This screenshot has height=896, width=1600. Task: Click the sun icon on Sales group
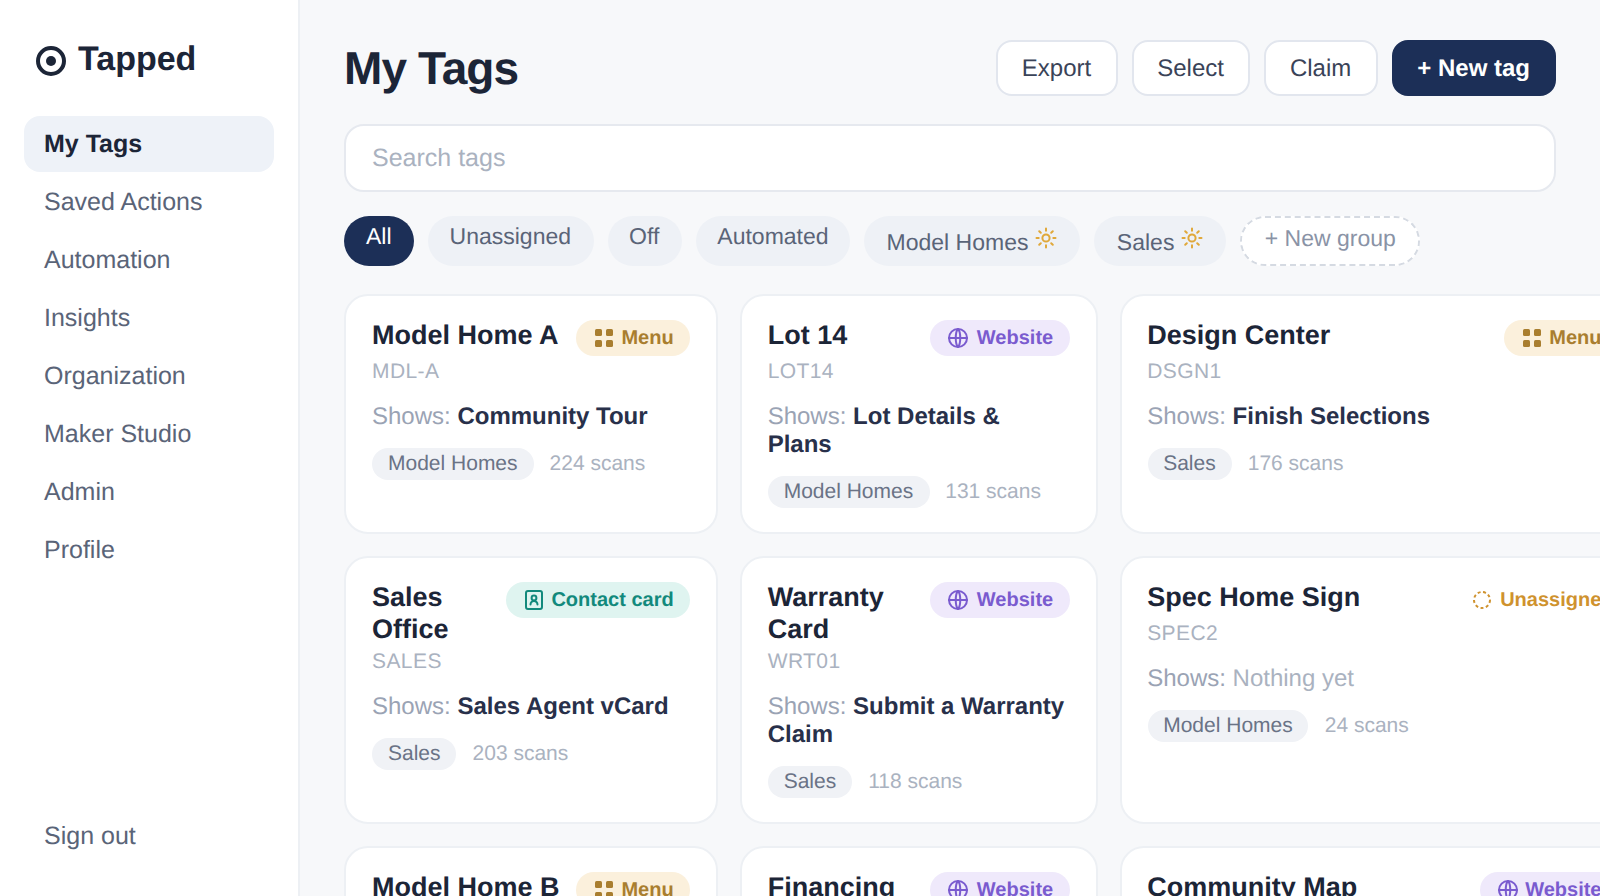point(1192,238)
